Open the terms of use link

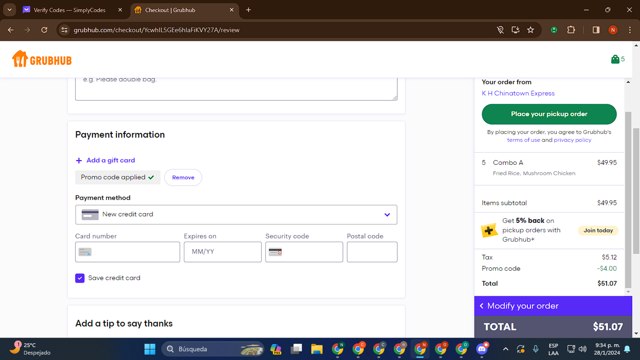(x=523, y=140)
